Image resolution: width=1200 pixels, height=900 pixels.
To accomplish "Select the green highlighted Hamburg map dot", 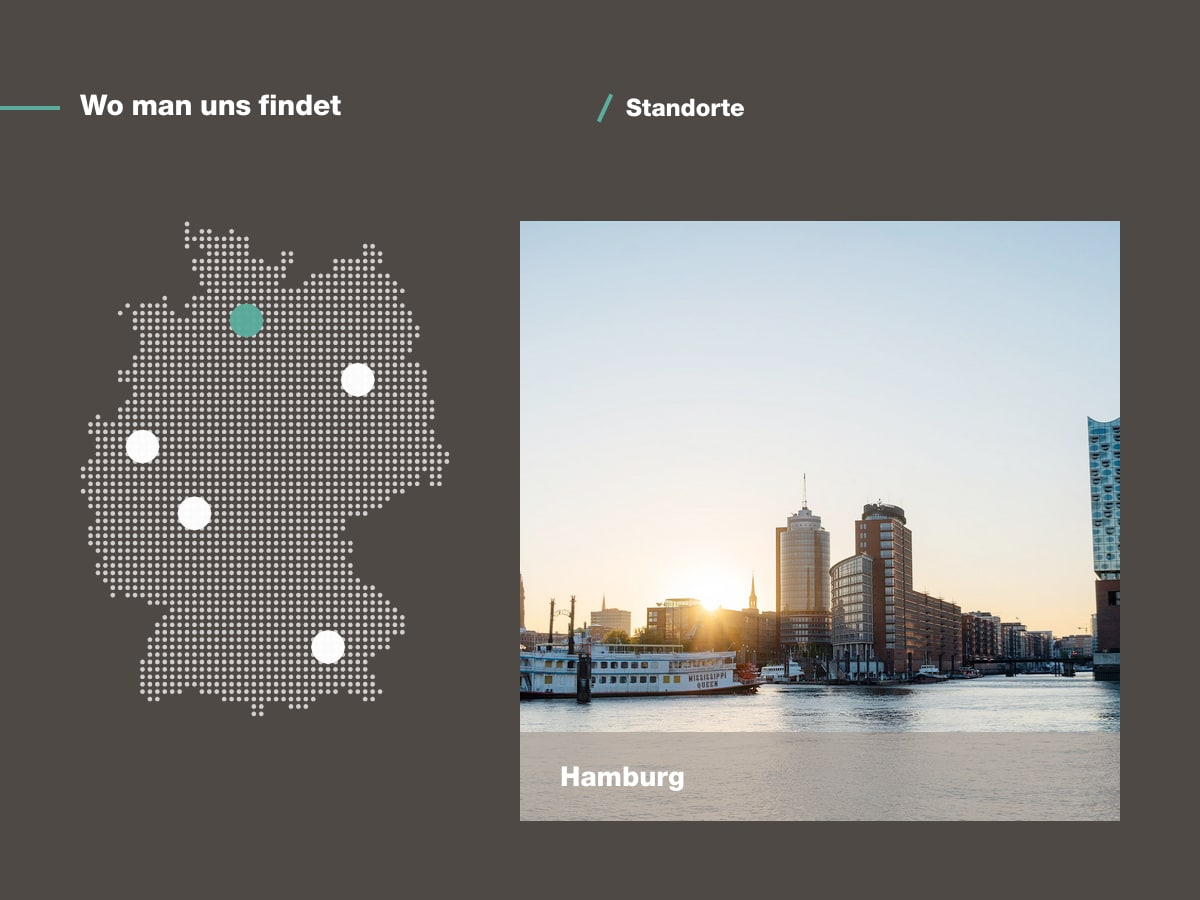I will [246, 320].
